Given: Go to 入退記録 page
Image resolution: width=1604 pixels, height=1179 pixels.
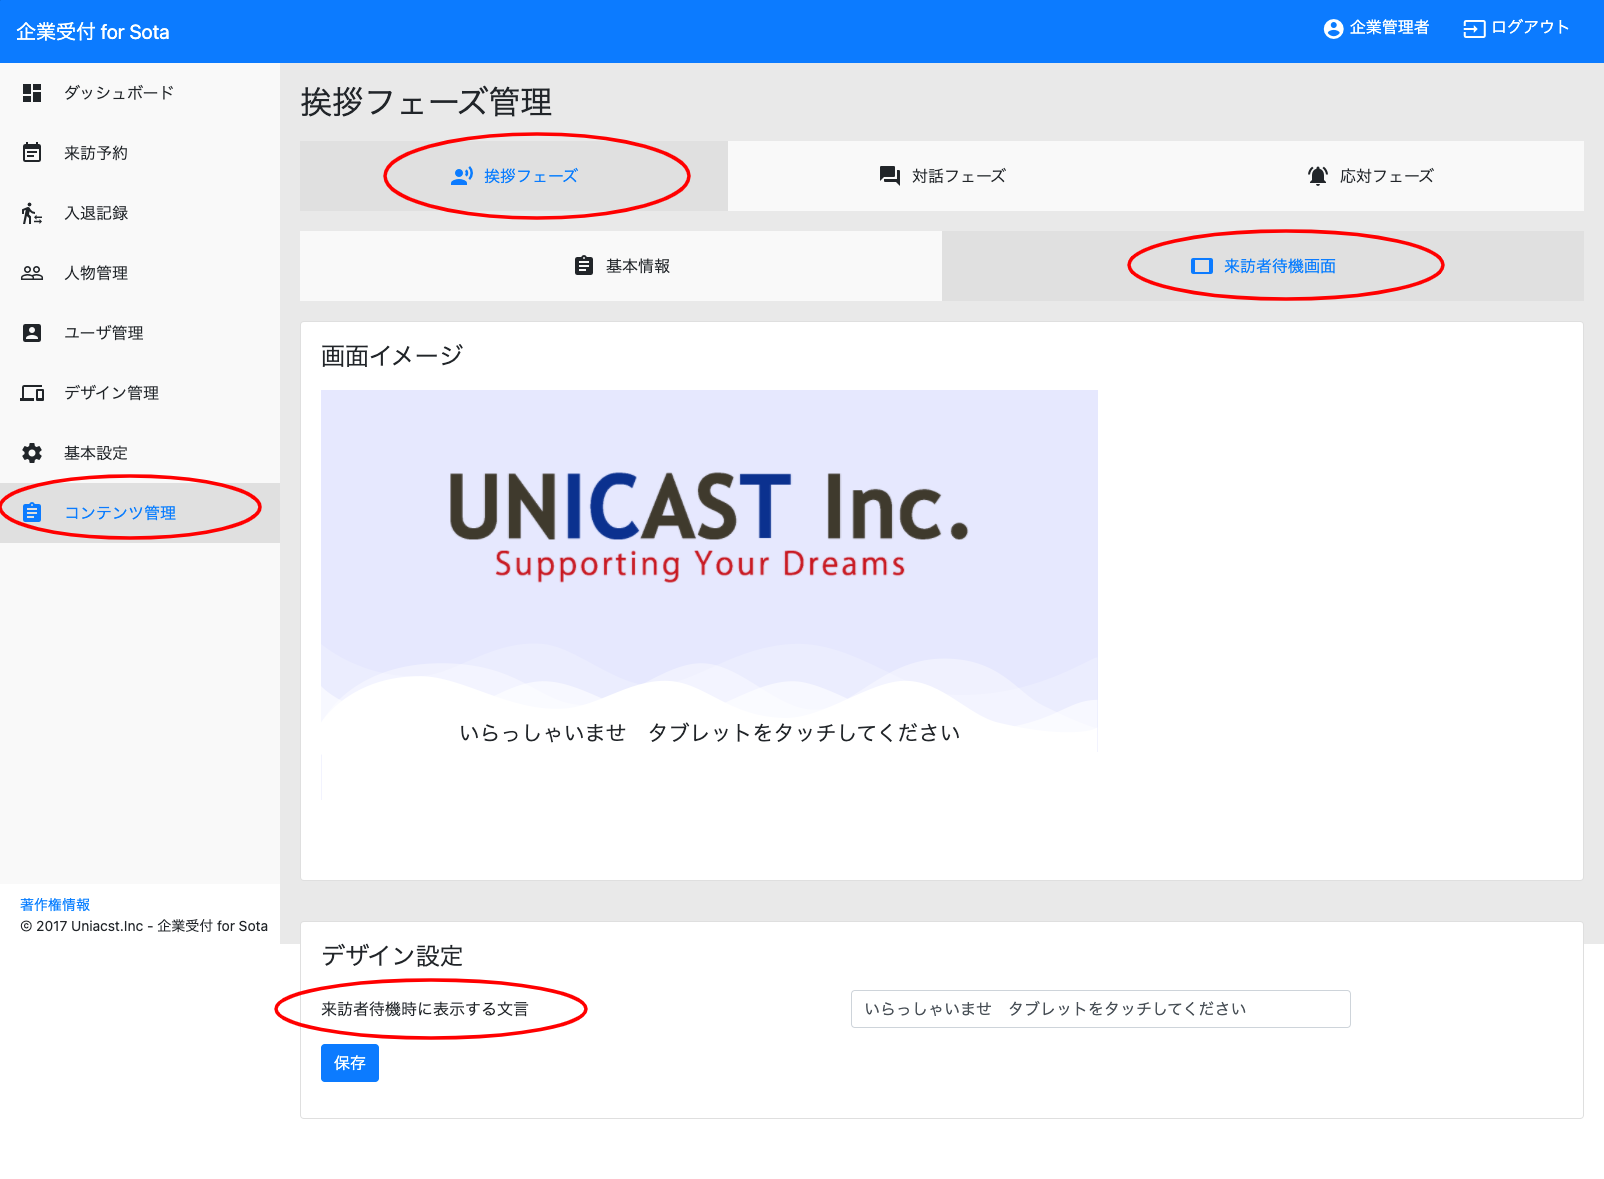Looking at the screenshot, I should coord(140,213).
